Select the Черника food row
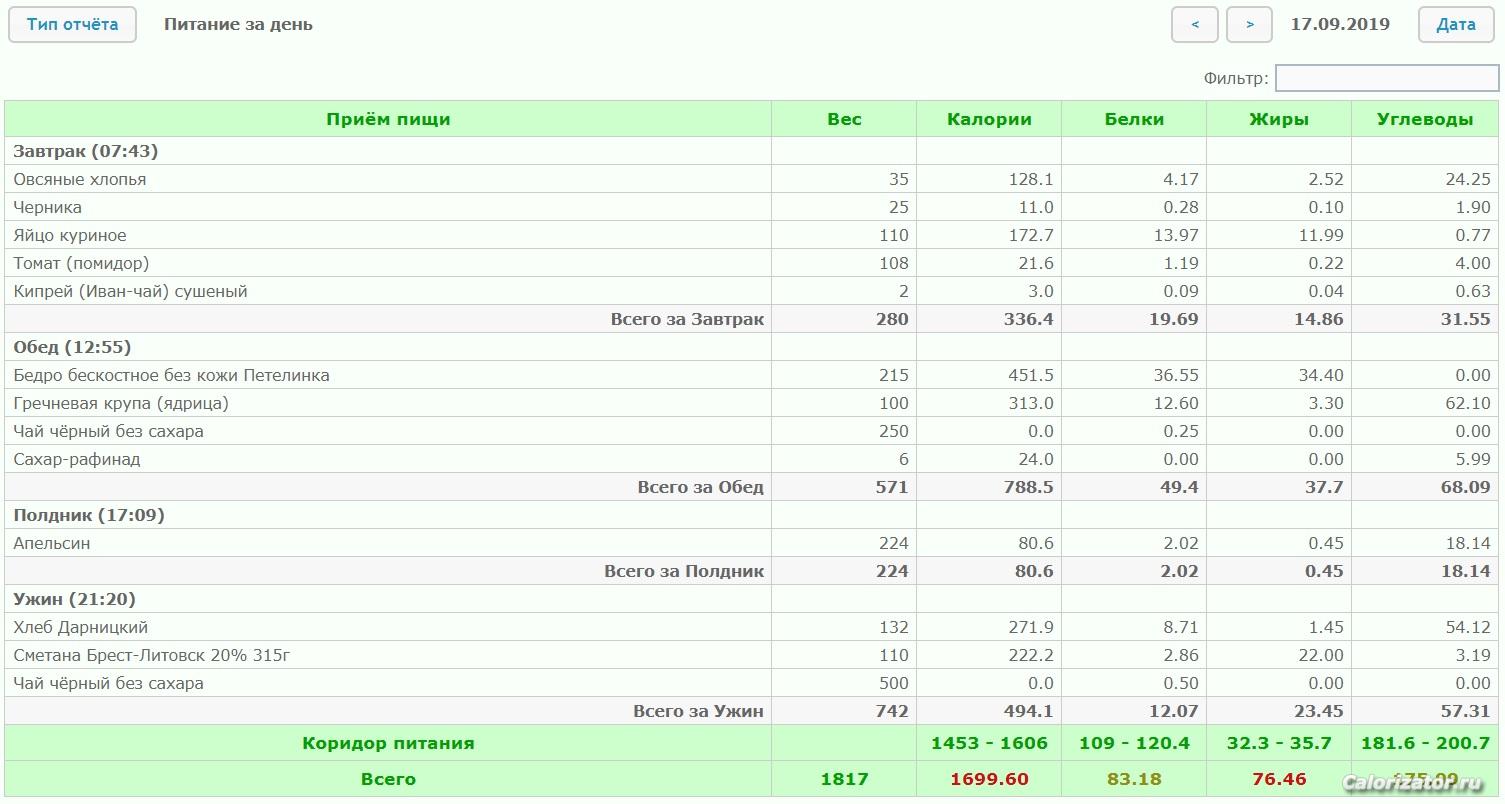The image size is (1505, 804). pyautogui.click(x=752, y=207)
